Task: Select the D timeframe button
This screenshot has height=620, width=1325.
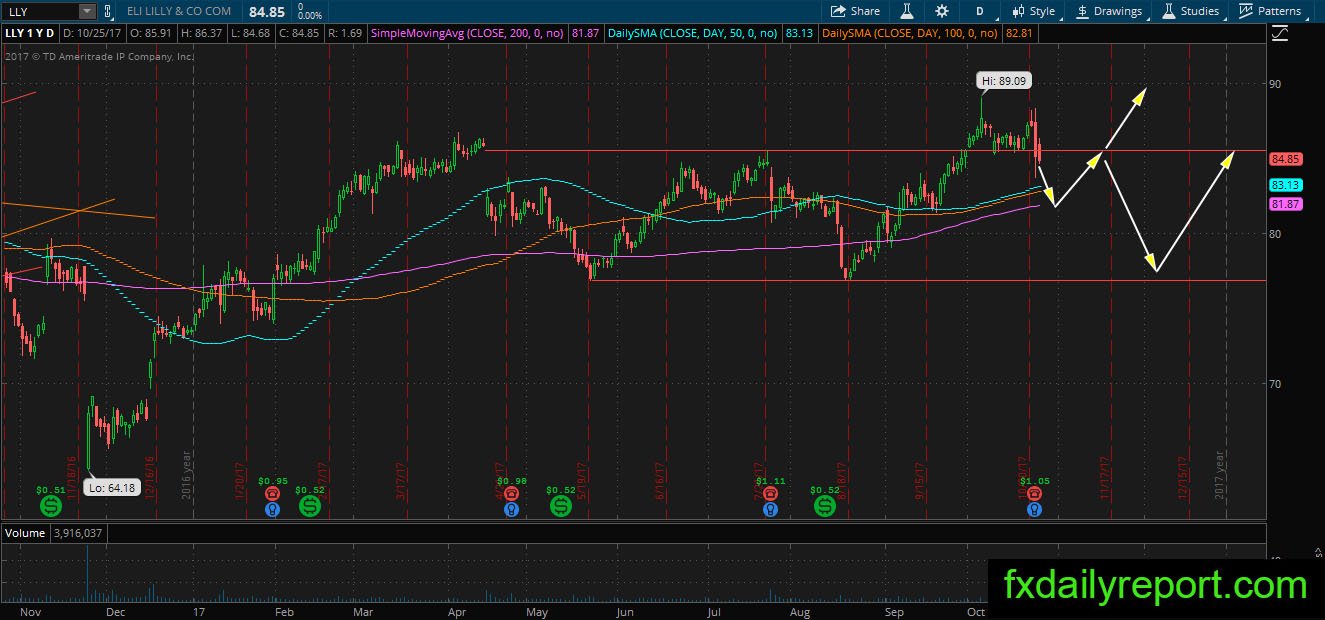Action: [x=979, y=11]
